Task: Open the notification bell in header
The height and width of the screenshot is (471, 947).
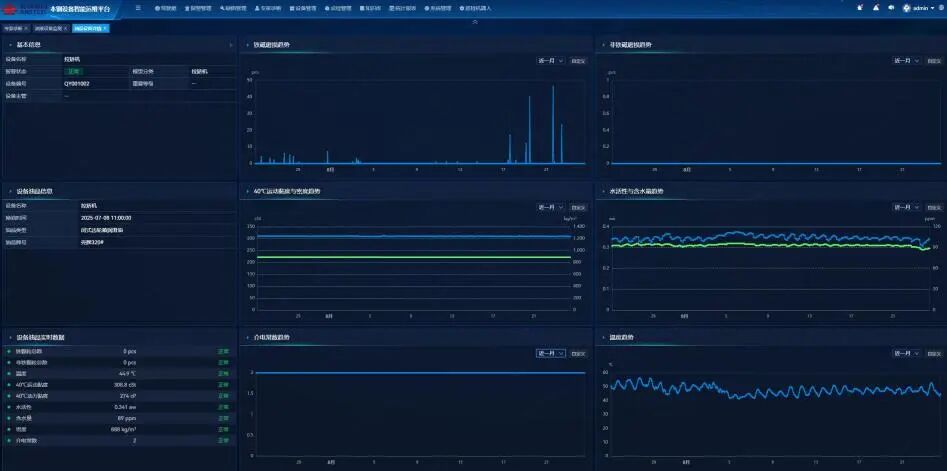Action: pyautogui.click(x=862, y=8)
